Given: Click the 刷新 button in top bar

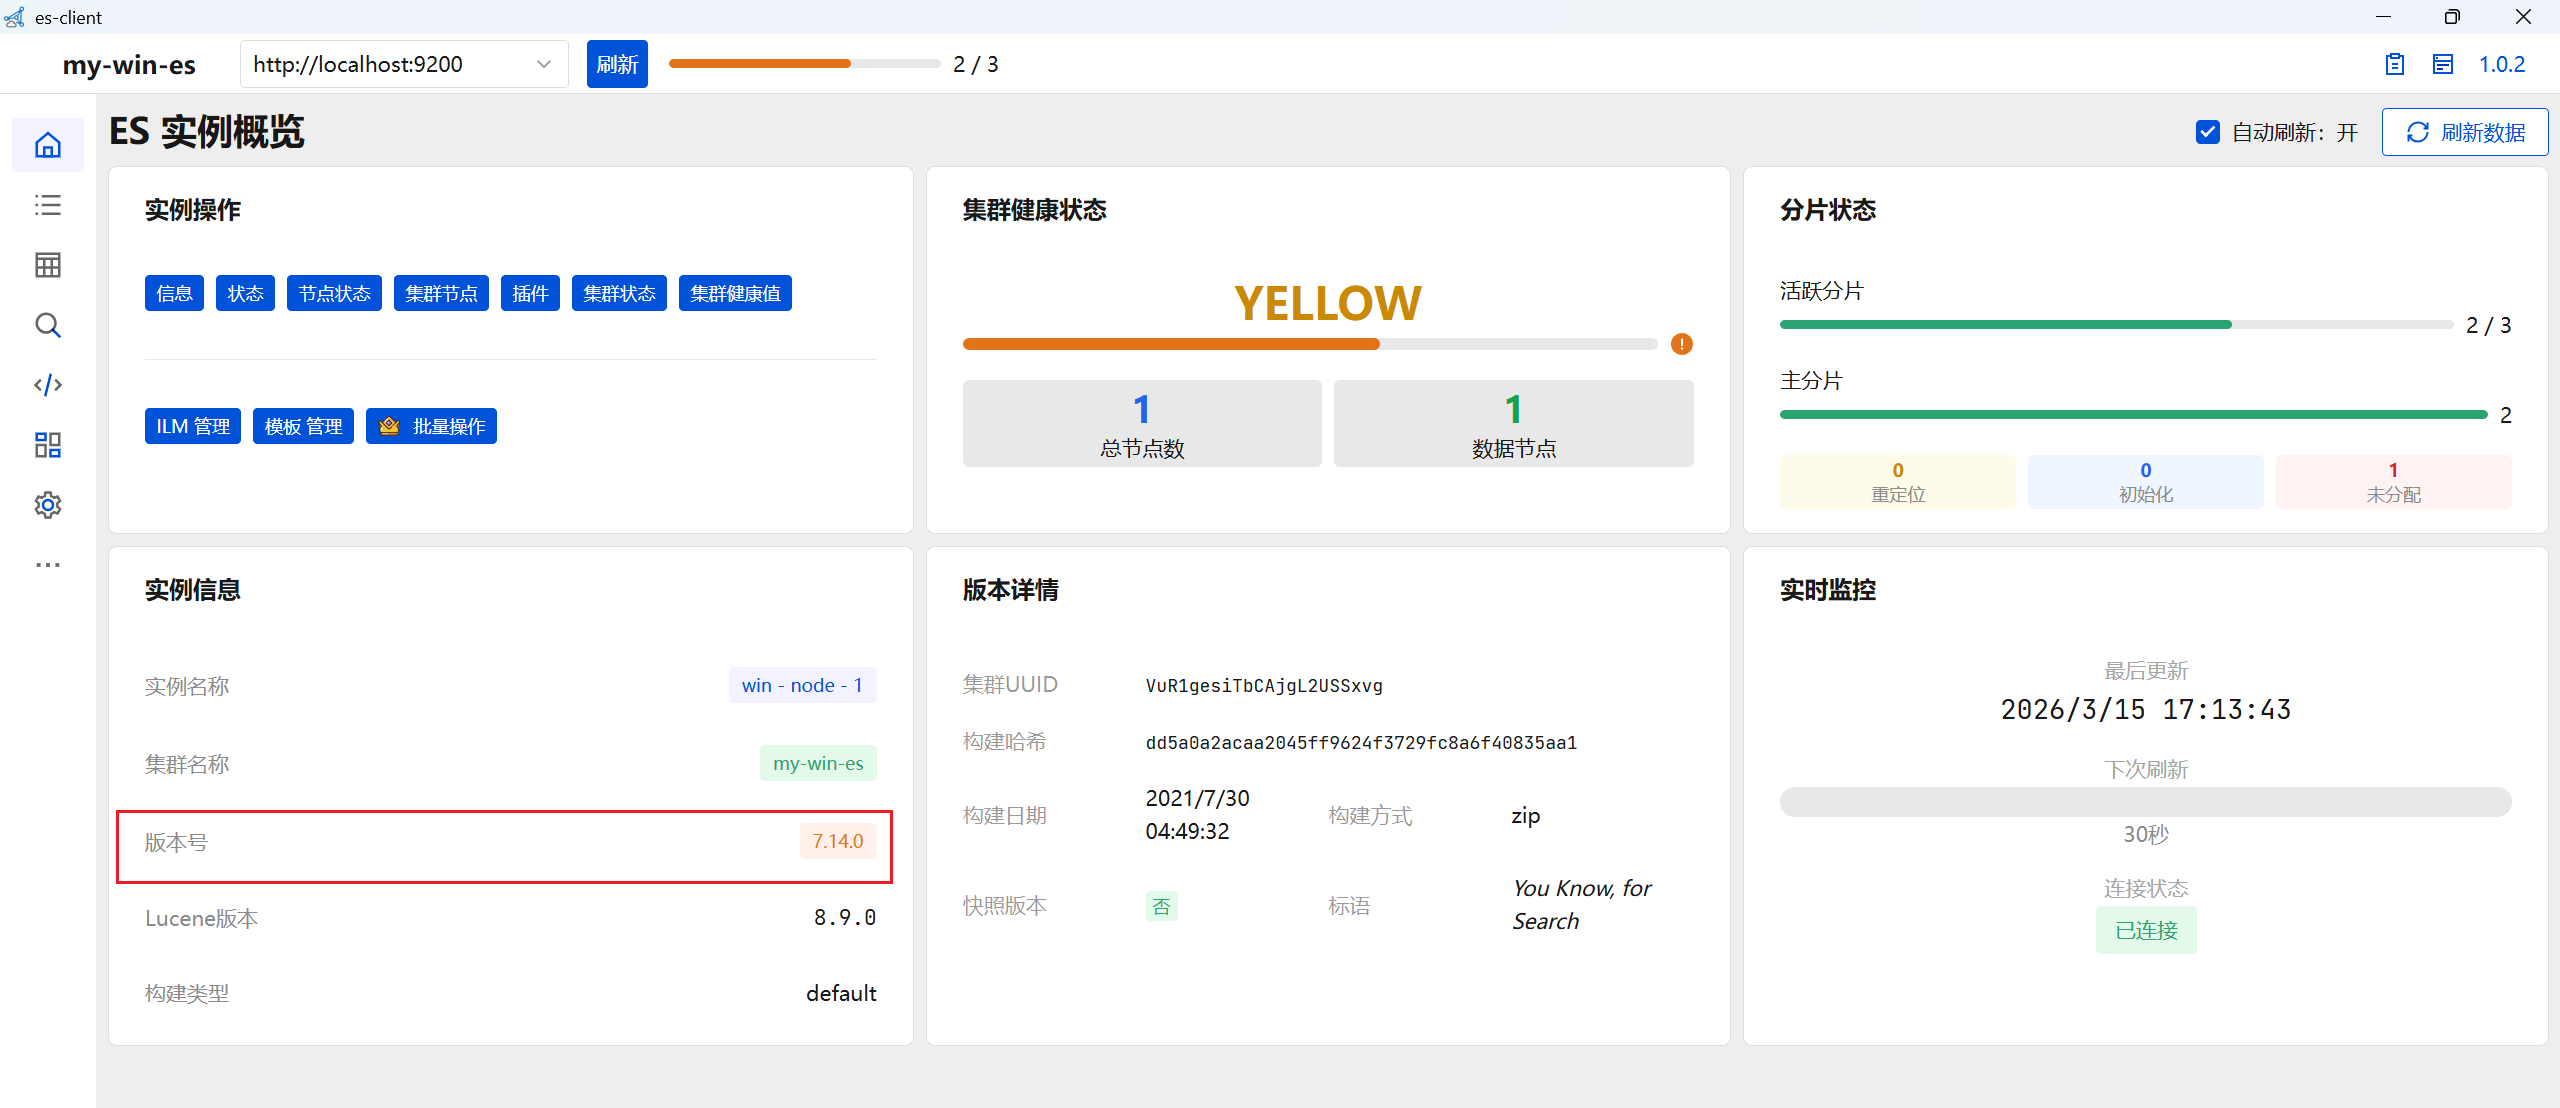Looking at the screenshot, I should pos(616,64).
